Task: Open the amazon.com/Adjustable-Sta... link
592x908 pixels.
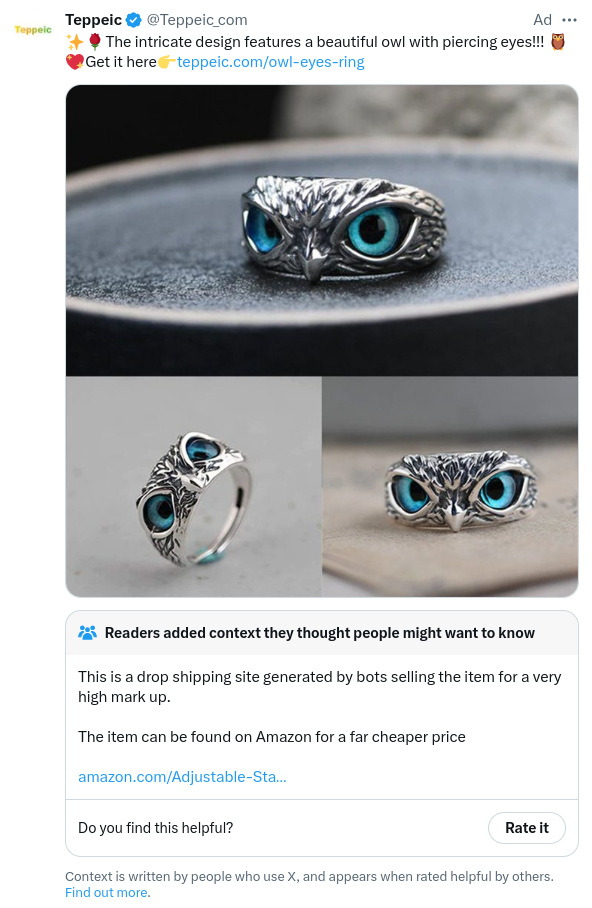Action: pos(182,777)
